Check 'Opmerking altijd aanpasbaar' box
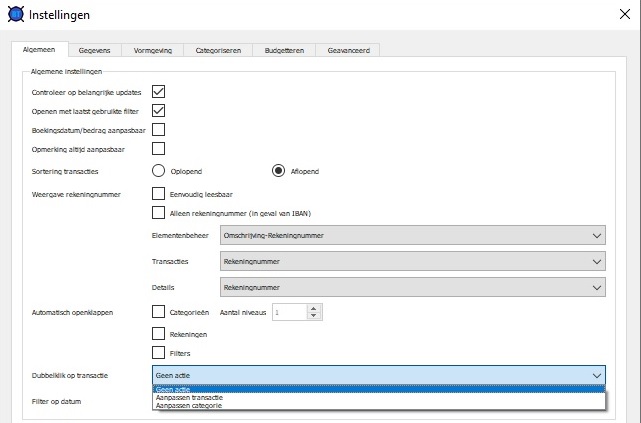The image size is (641, 423). pos(158,149)
